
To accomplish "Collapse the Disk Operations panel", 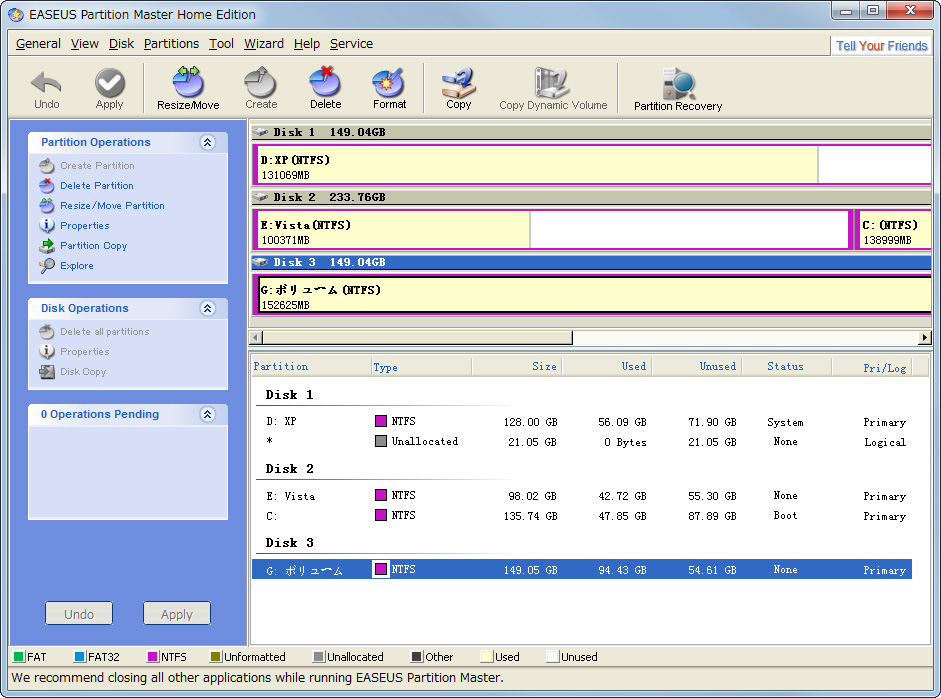I will coord(208,308).
